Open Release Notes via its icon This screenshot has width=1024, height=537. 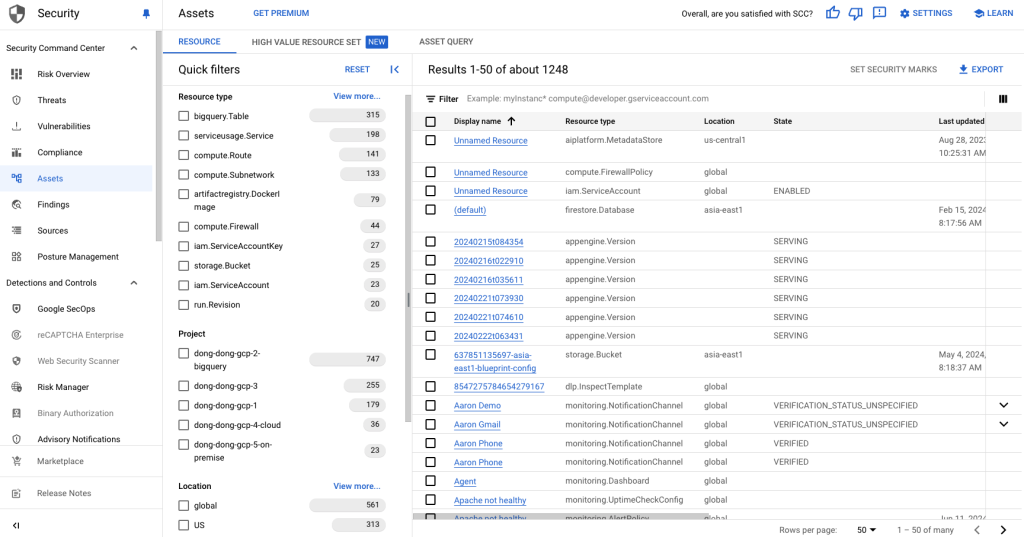coord(16,493)
